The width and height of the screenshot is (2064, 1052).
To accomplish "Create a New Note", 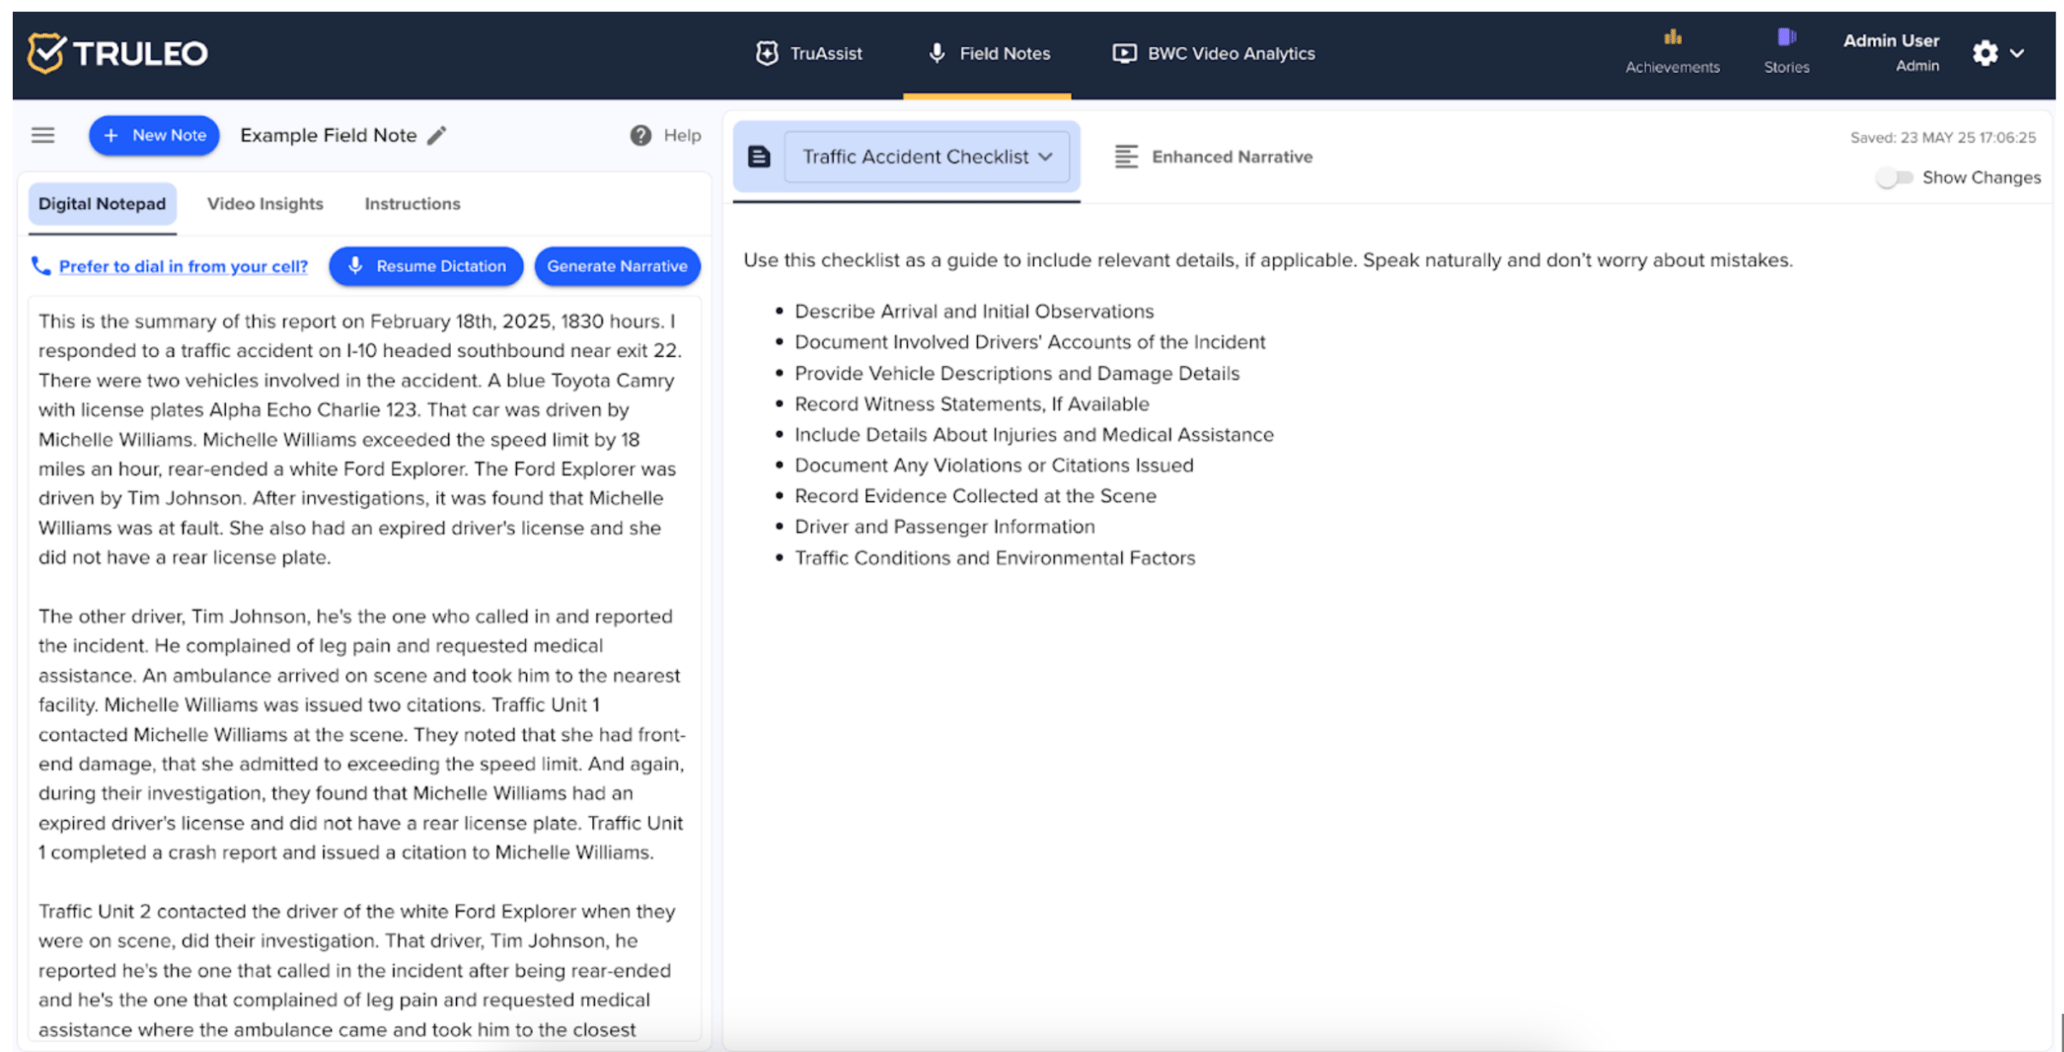I will coord(153,135).
